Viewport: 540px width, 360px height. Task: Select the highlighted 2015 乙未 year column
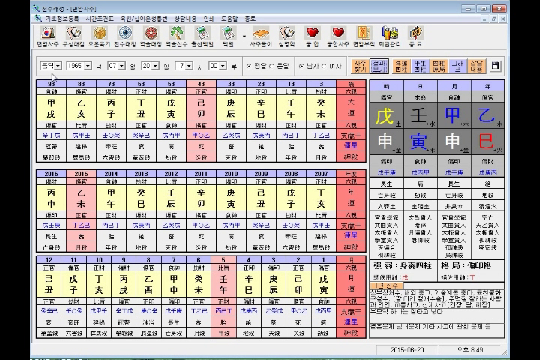pyautogui.click(x=81, y=210)
